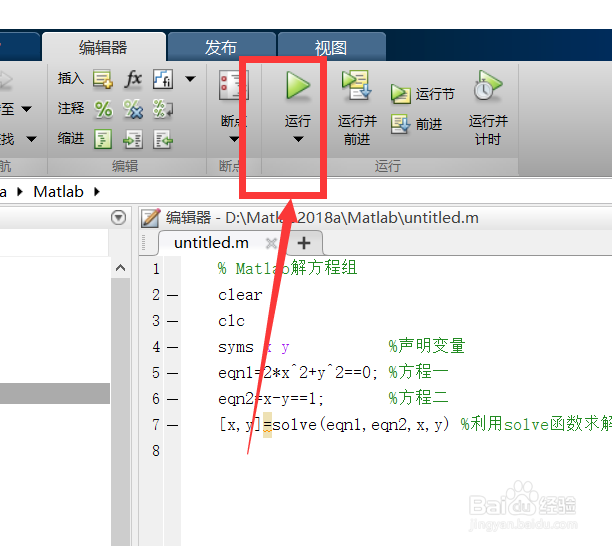Screen dimensions: 612x546
Task: Click 运行并计时 run and time icon
Action: (487, 85)
